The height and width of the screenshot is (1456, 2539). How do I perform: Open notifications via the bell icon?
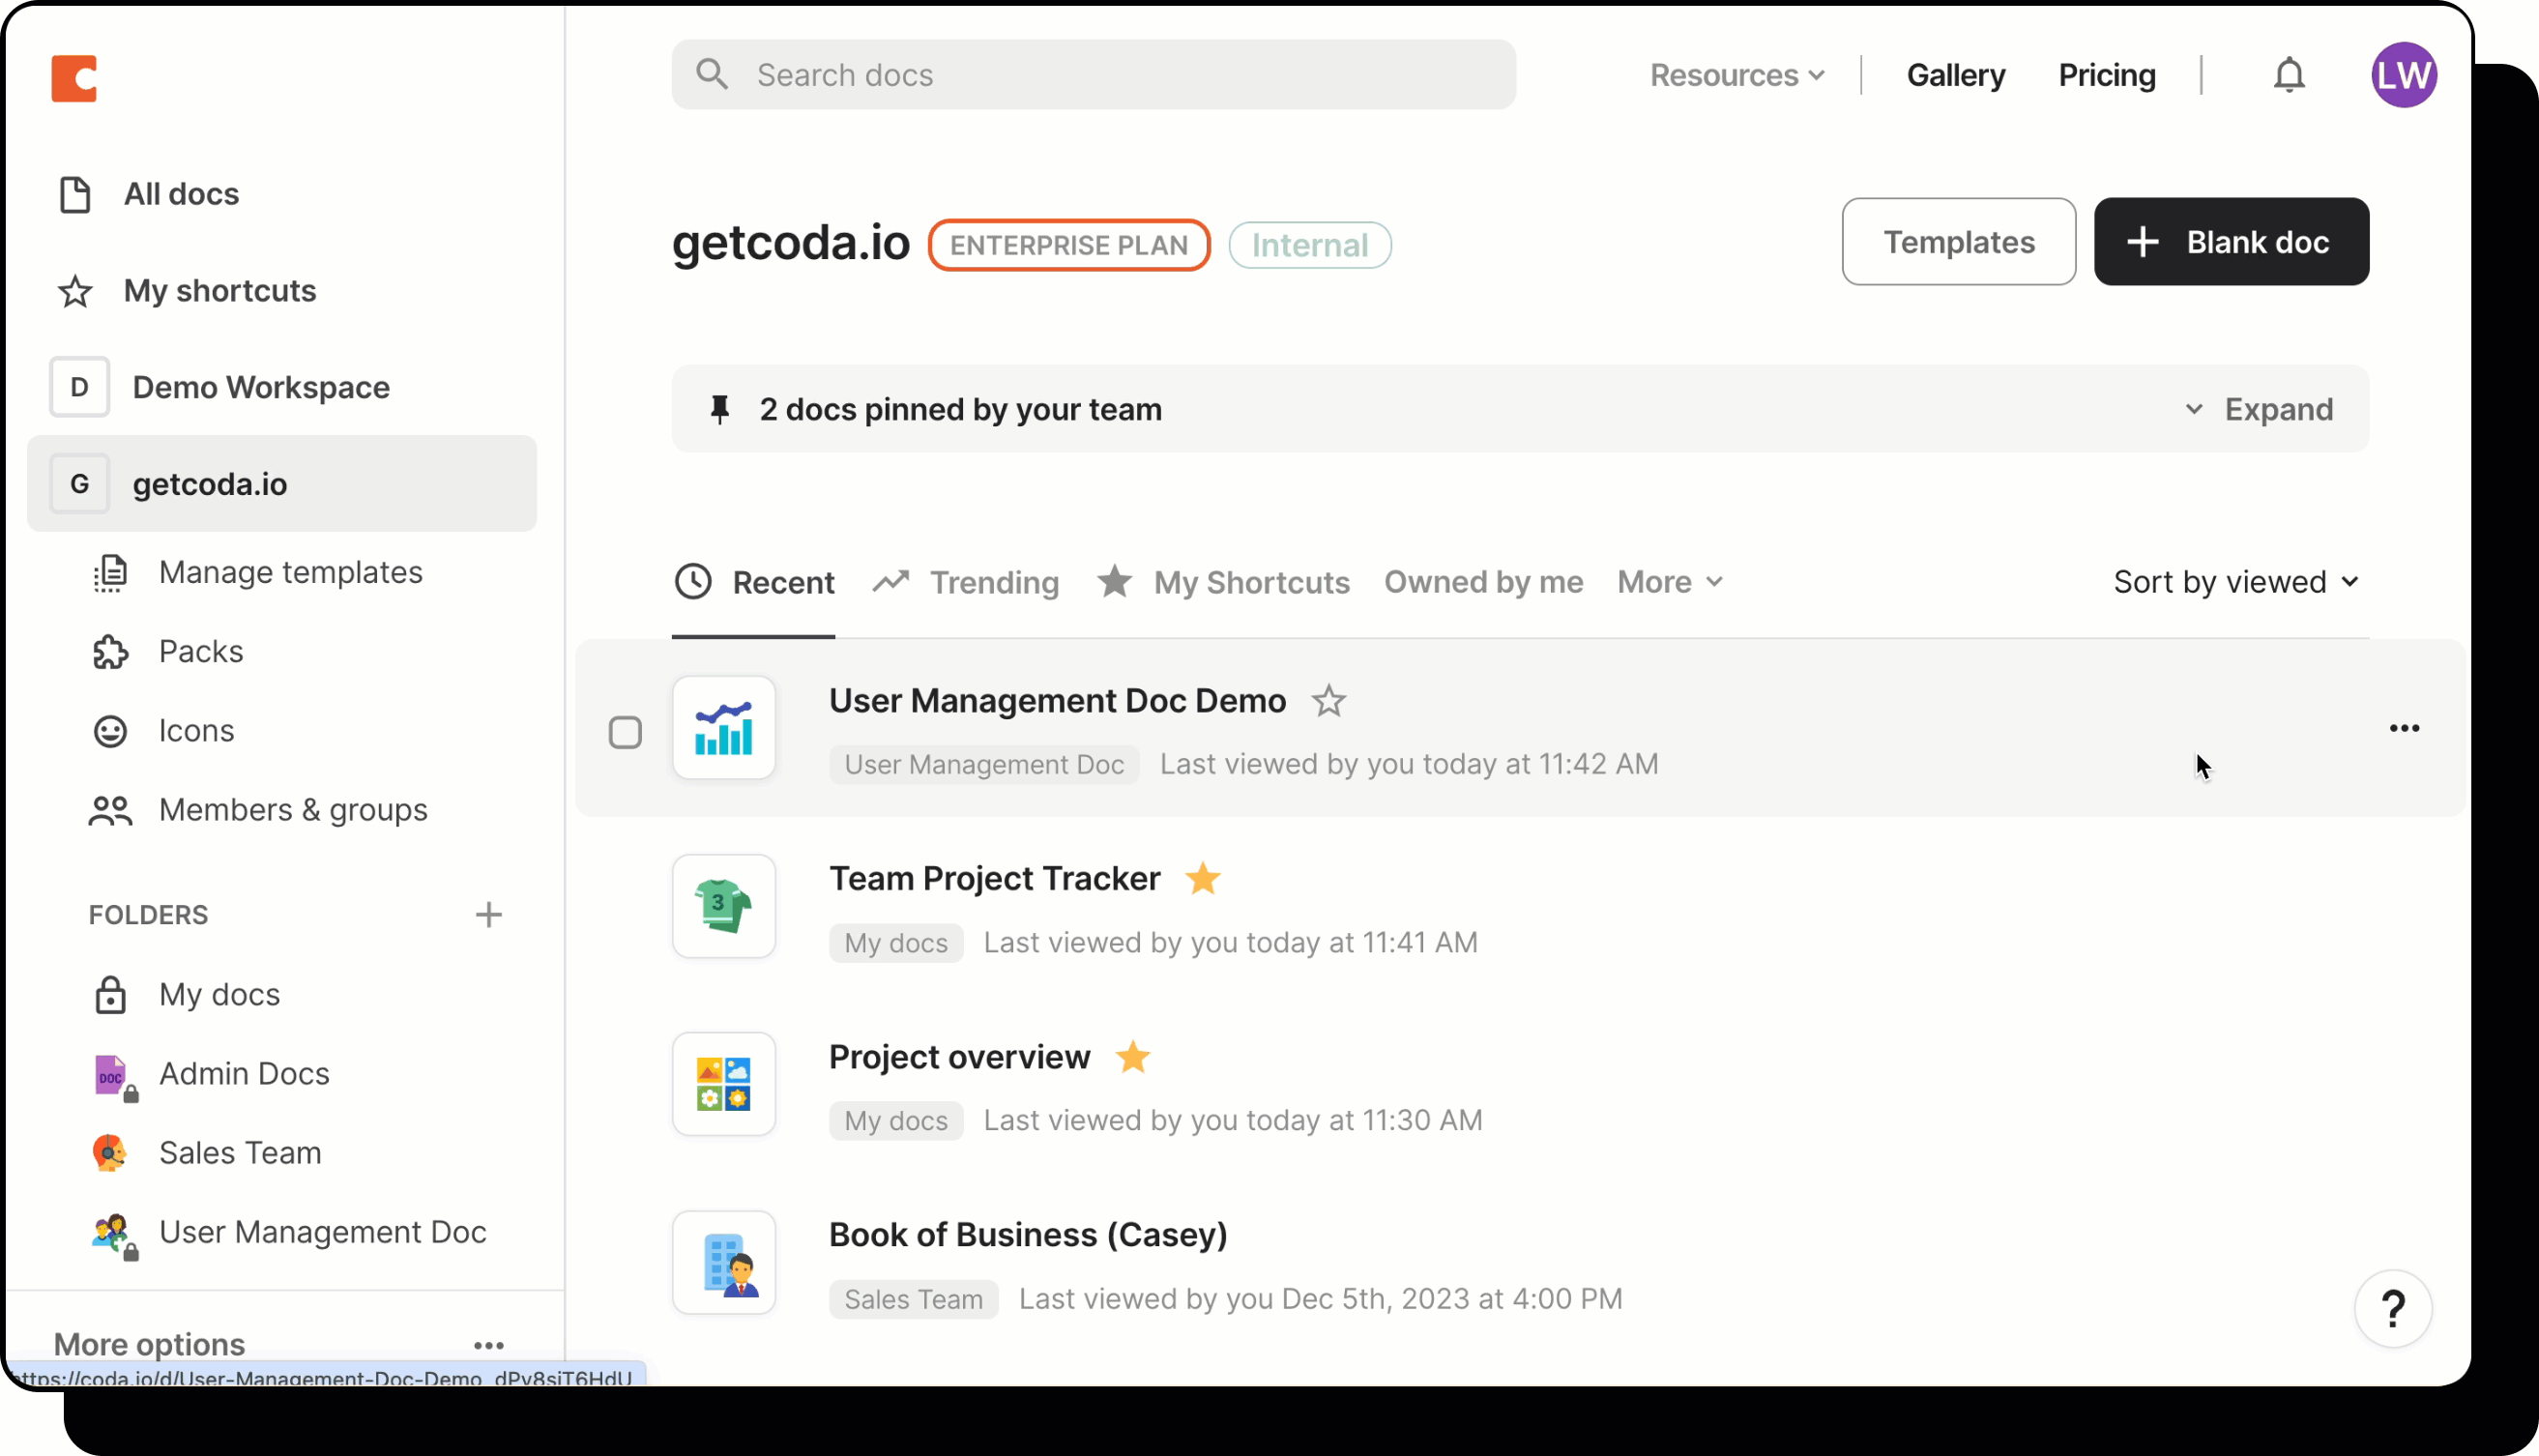[2290, 74]
